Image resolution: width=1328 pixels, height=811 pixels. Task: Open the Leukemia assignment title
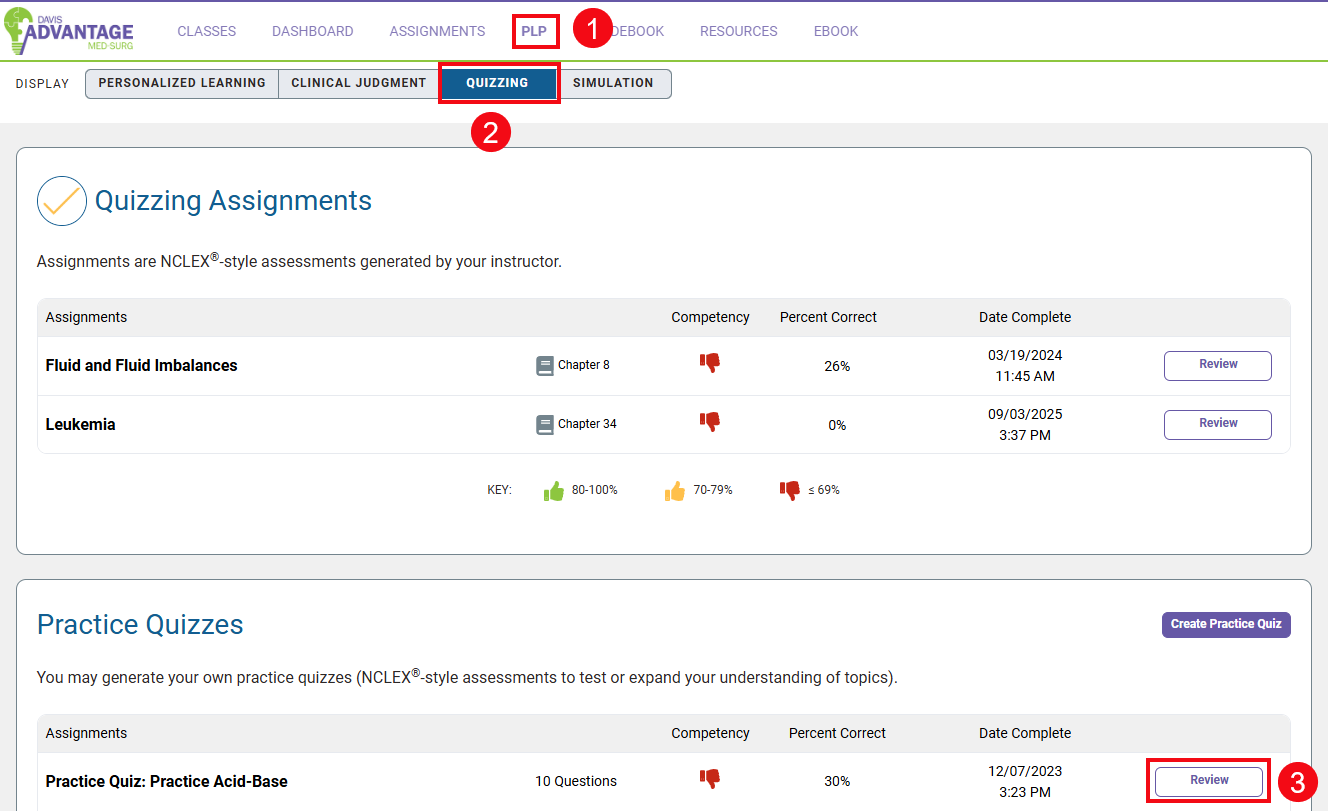click(80, 425)
